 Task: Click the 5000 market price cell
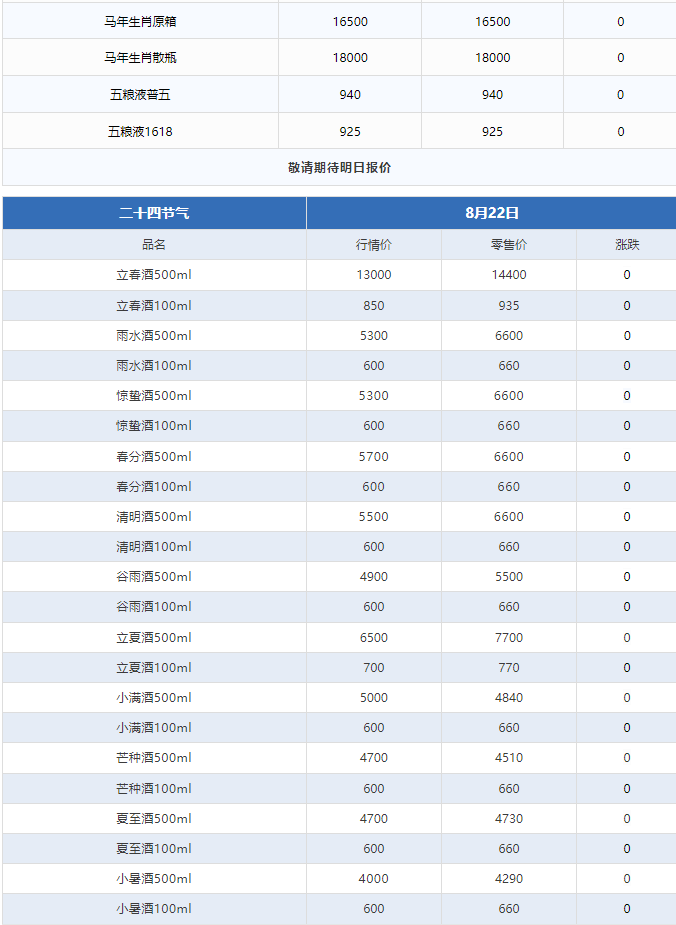click(373, 698)
